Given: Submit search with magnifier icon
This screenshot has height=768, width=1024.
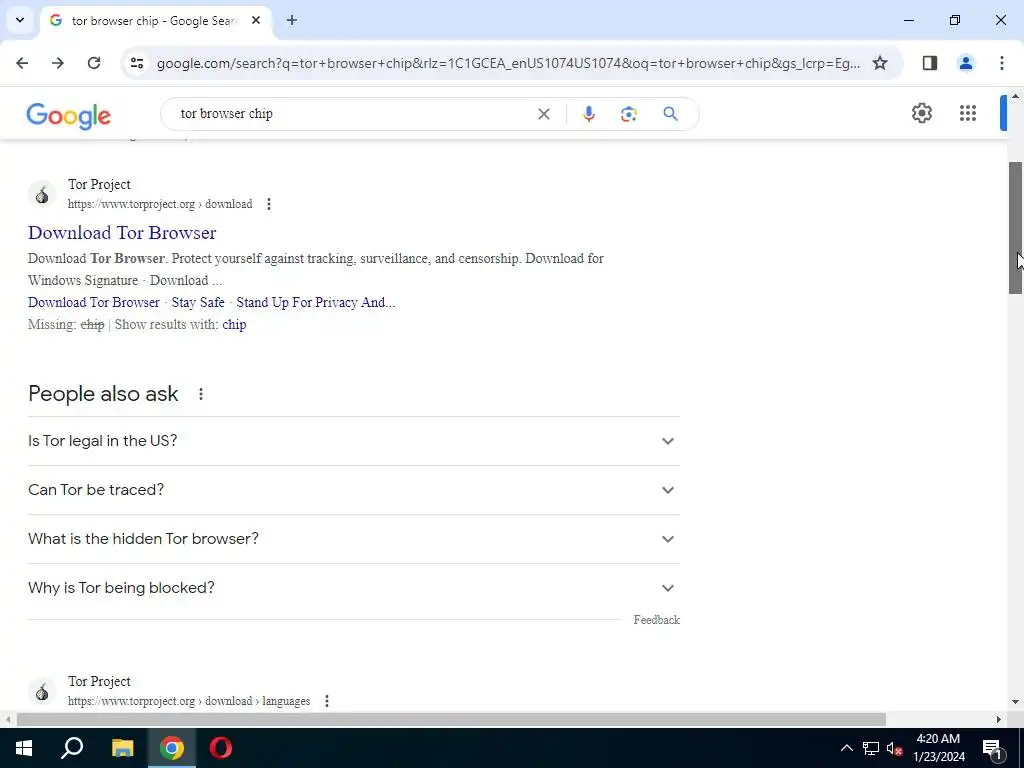Looking at the screenshot, I should [x=670, y=114].
